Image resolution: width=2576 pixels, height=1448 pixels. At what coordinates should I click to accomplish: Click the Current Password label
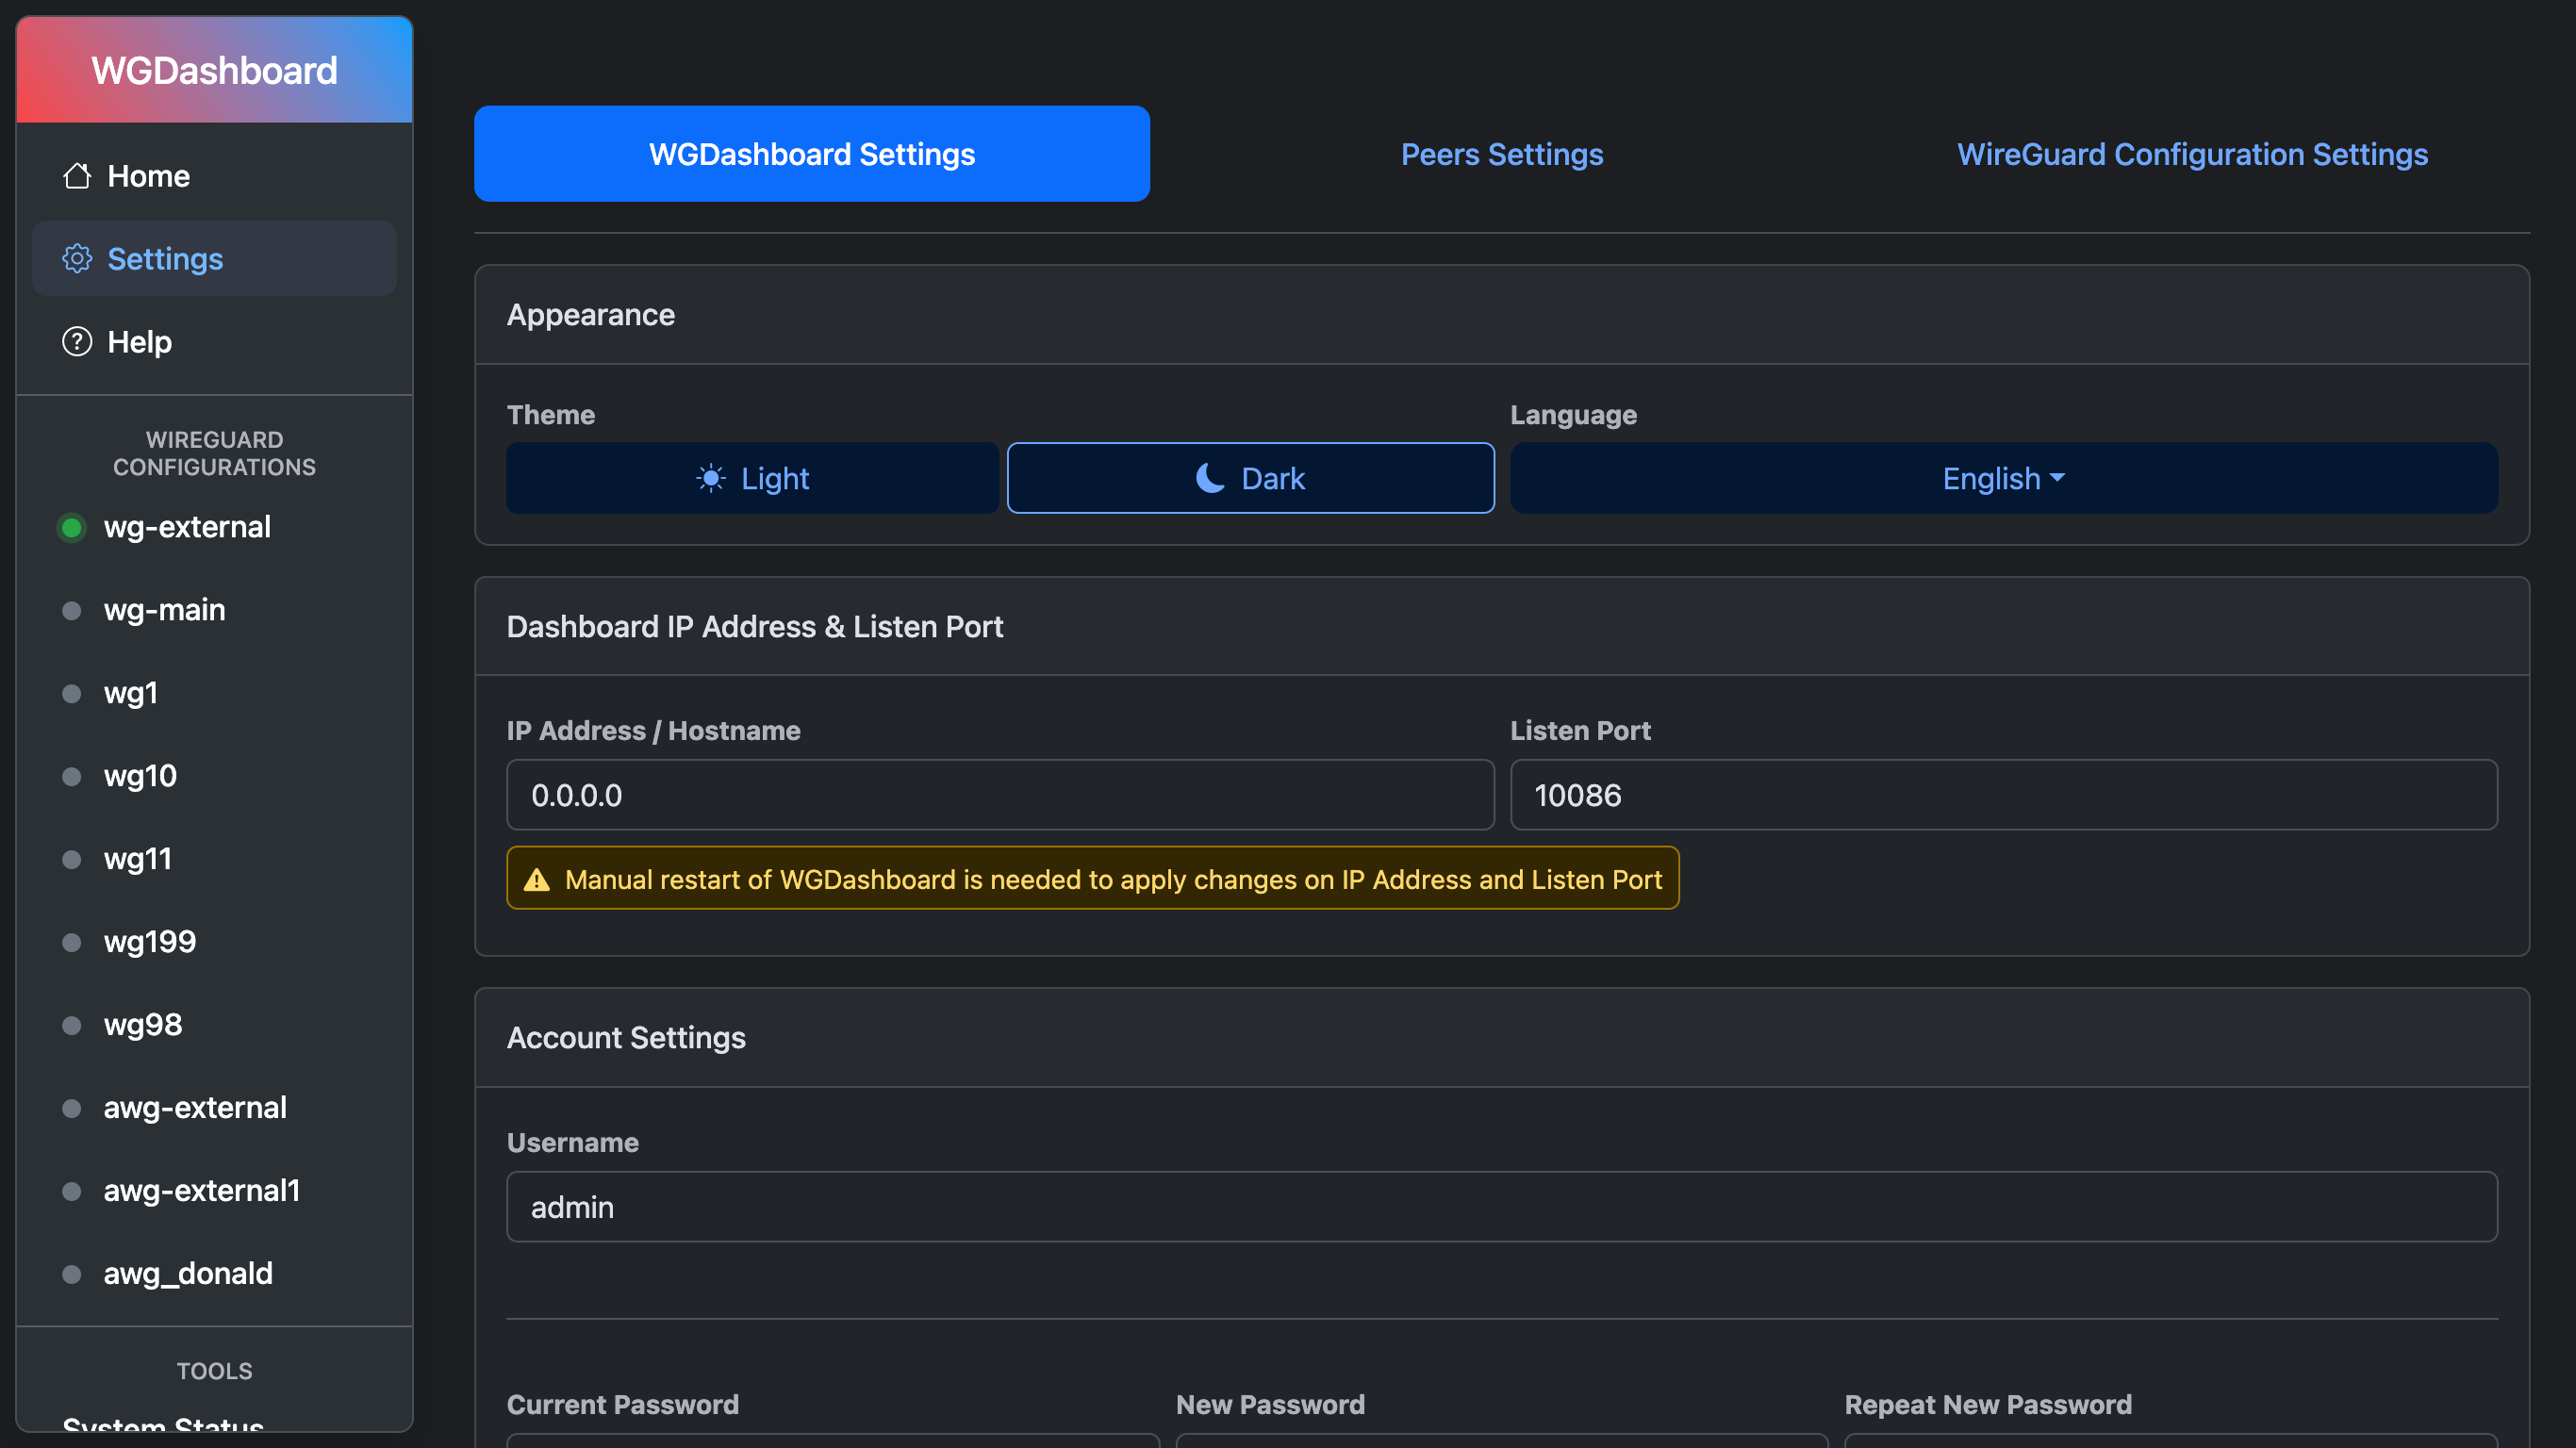[x=623, y=1406]
